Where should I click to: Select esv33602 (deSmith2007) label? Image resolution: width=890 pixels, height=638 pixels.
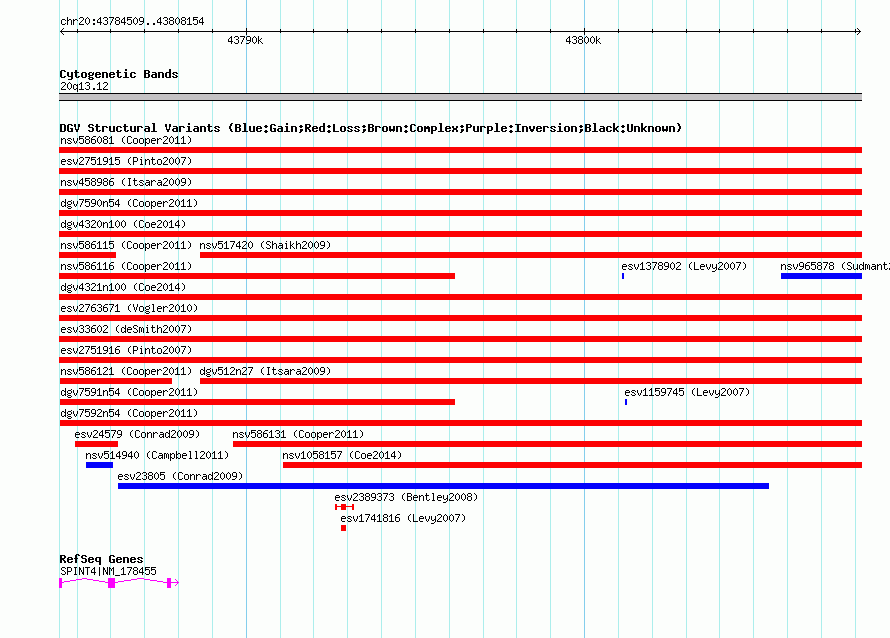click(126, 329)
